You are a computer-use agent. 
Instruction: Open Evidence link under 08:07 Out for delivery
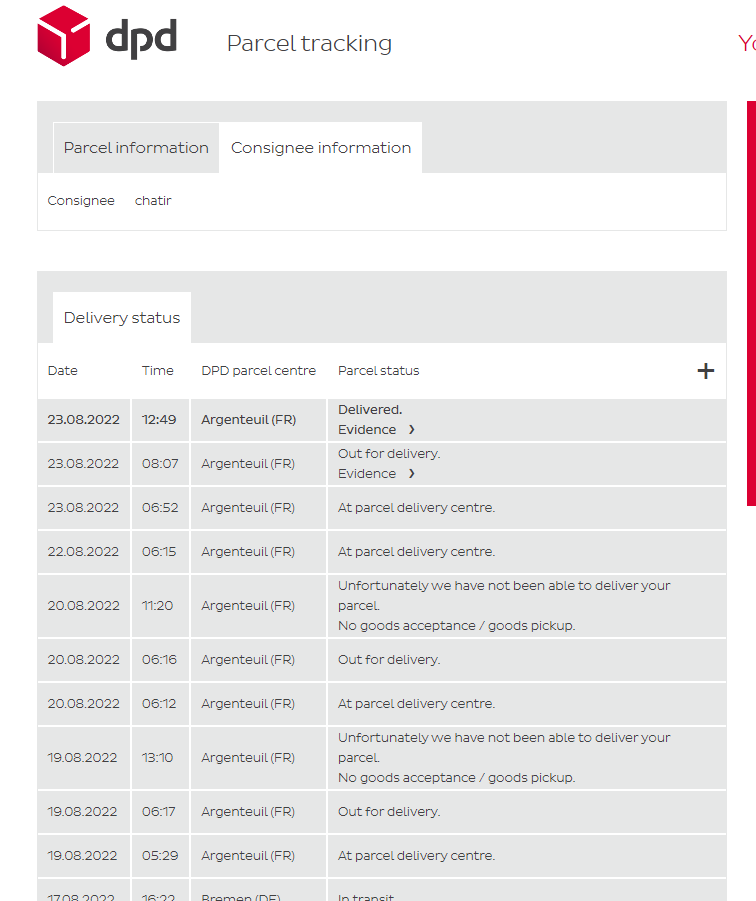367,474
